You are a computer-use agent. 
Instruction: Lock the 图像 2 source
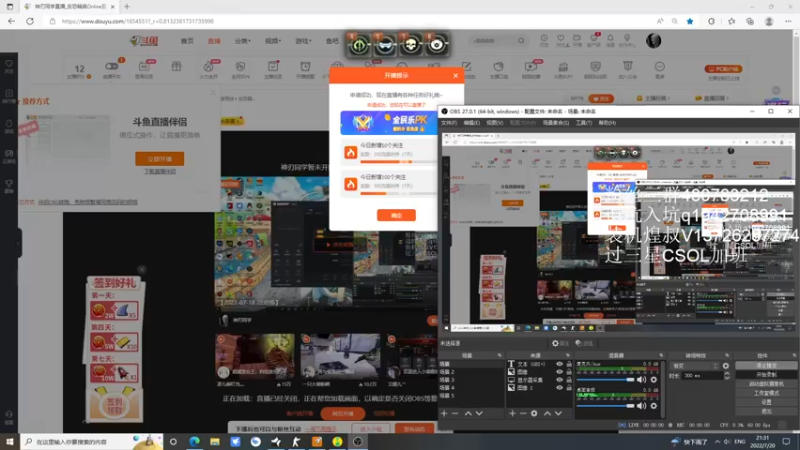569,388
